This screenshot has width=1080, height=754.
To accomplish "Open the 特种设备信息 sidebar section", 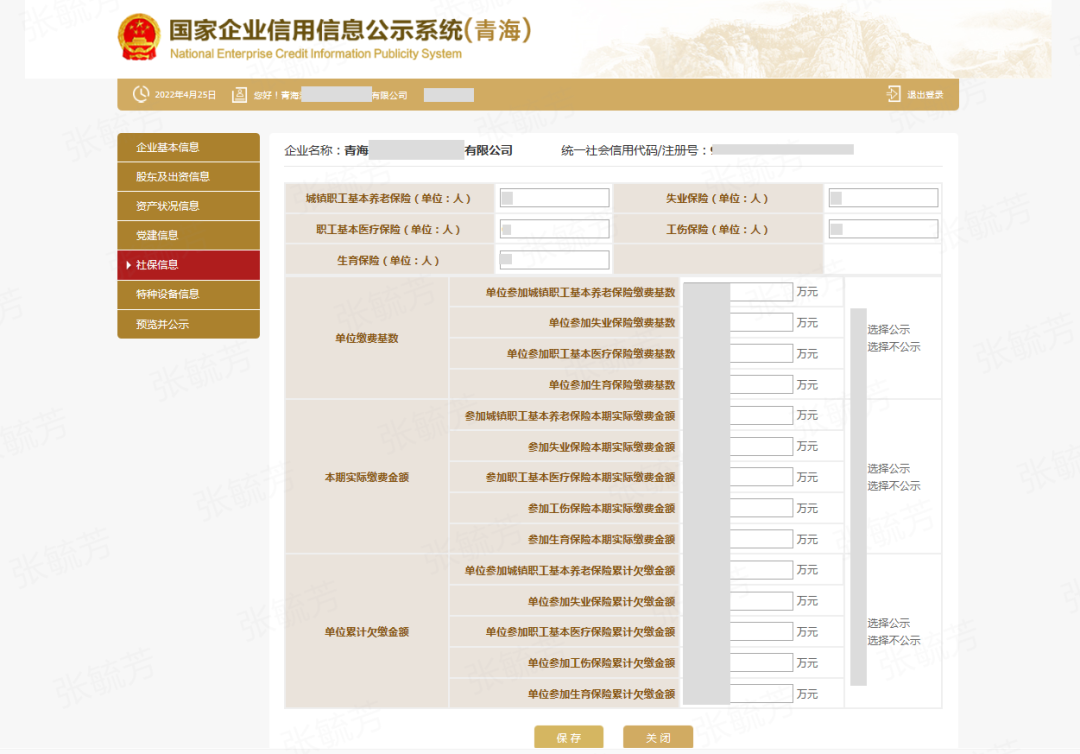I will coord(189,295).
